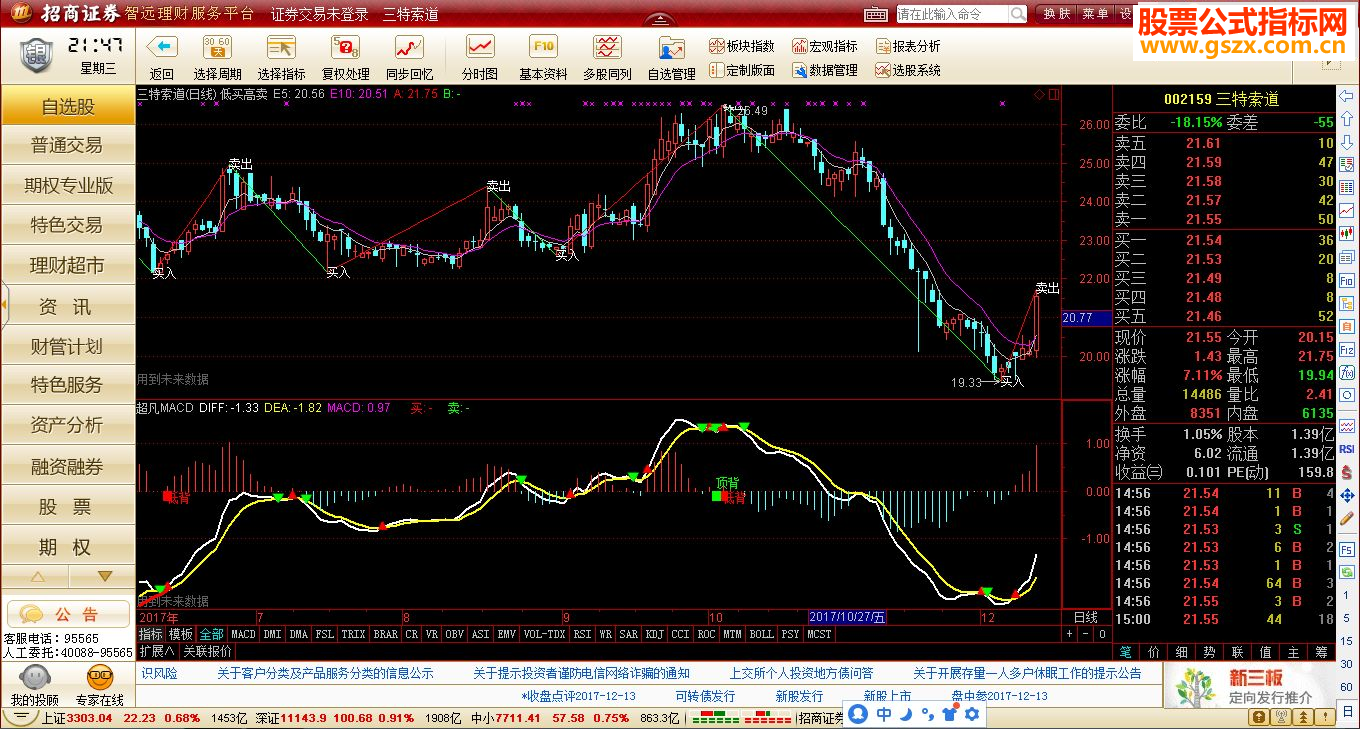Screen dimensions: 1360x729
Task: Select 自选股 in the left sidebar
Action: tap(68, 106)
